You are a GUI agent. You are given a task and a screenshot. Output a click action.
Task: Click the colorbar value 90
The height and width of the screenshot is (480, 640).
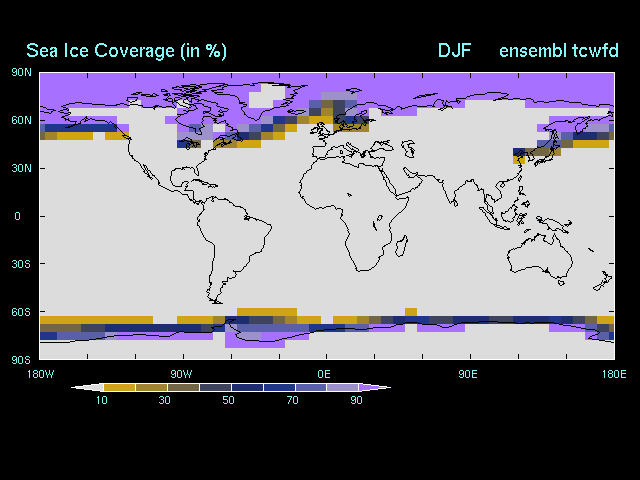click(356, 400)
